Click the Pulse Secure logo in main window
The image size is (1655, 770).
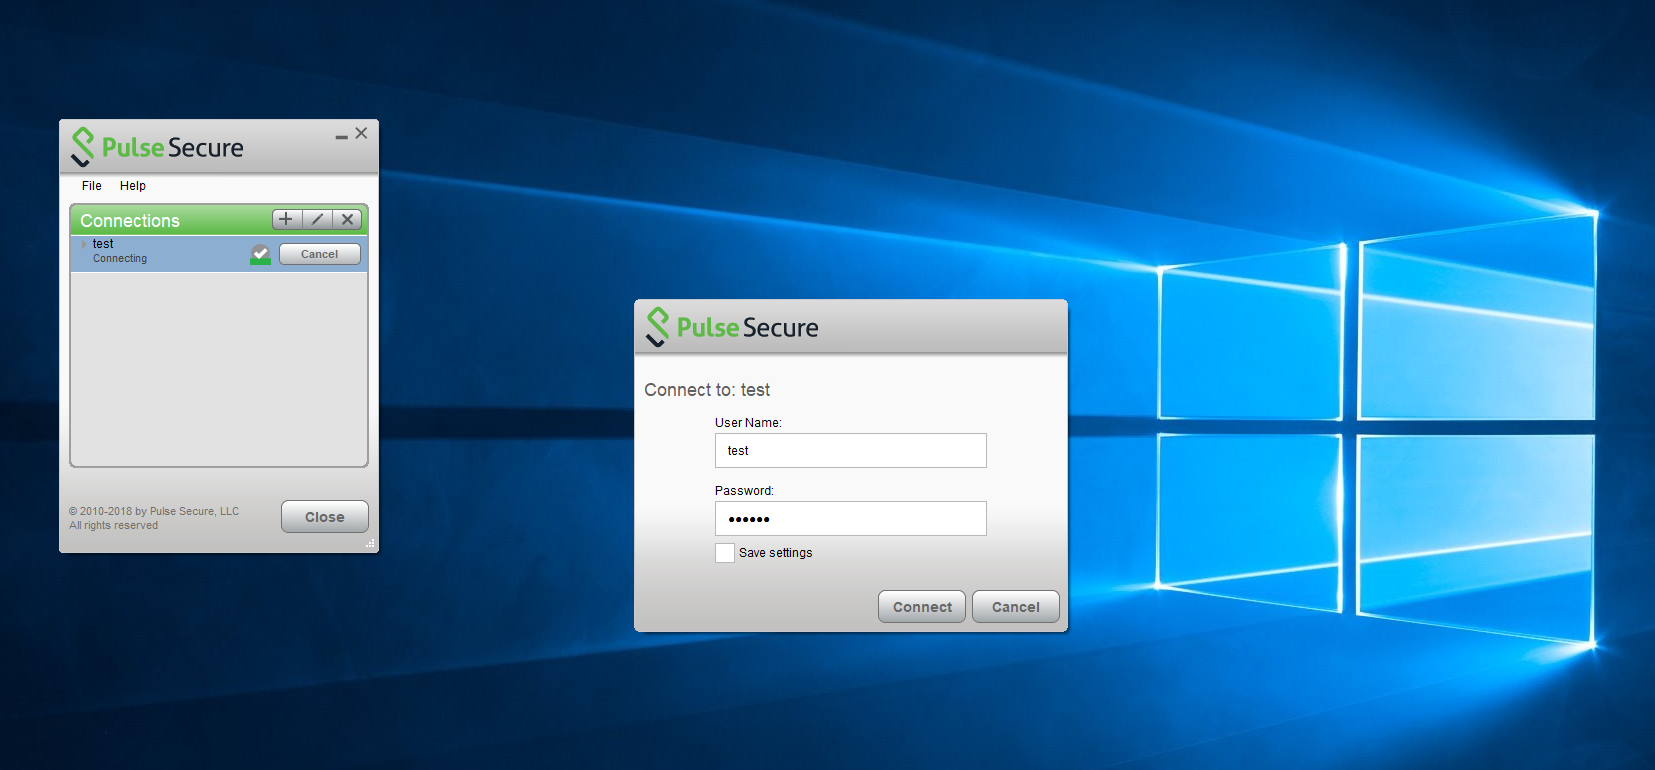tap(158, 147)
